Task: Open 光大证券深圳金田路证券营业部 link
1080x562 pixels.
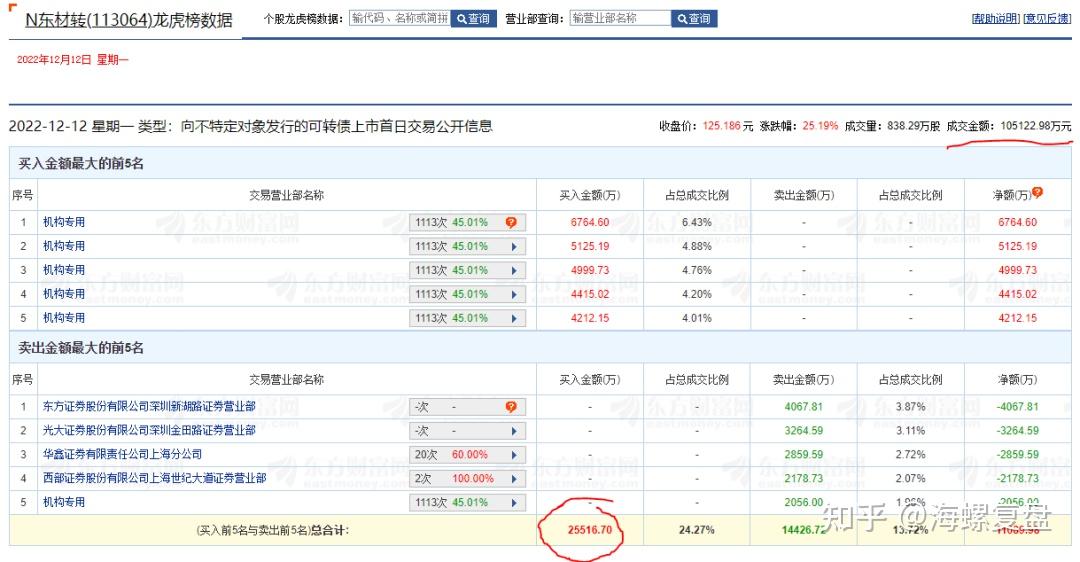Action: [x=149, y=430]
